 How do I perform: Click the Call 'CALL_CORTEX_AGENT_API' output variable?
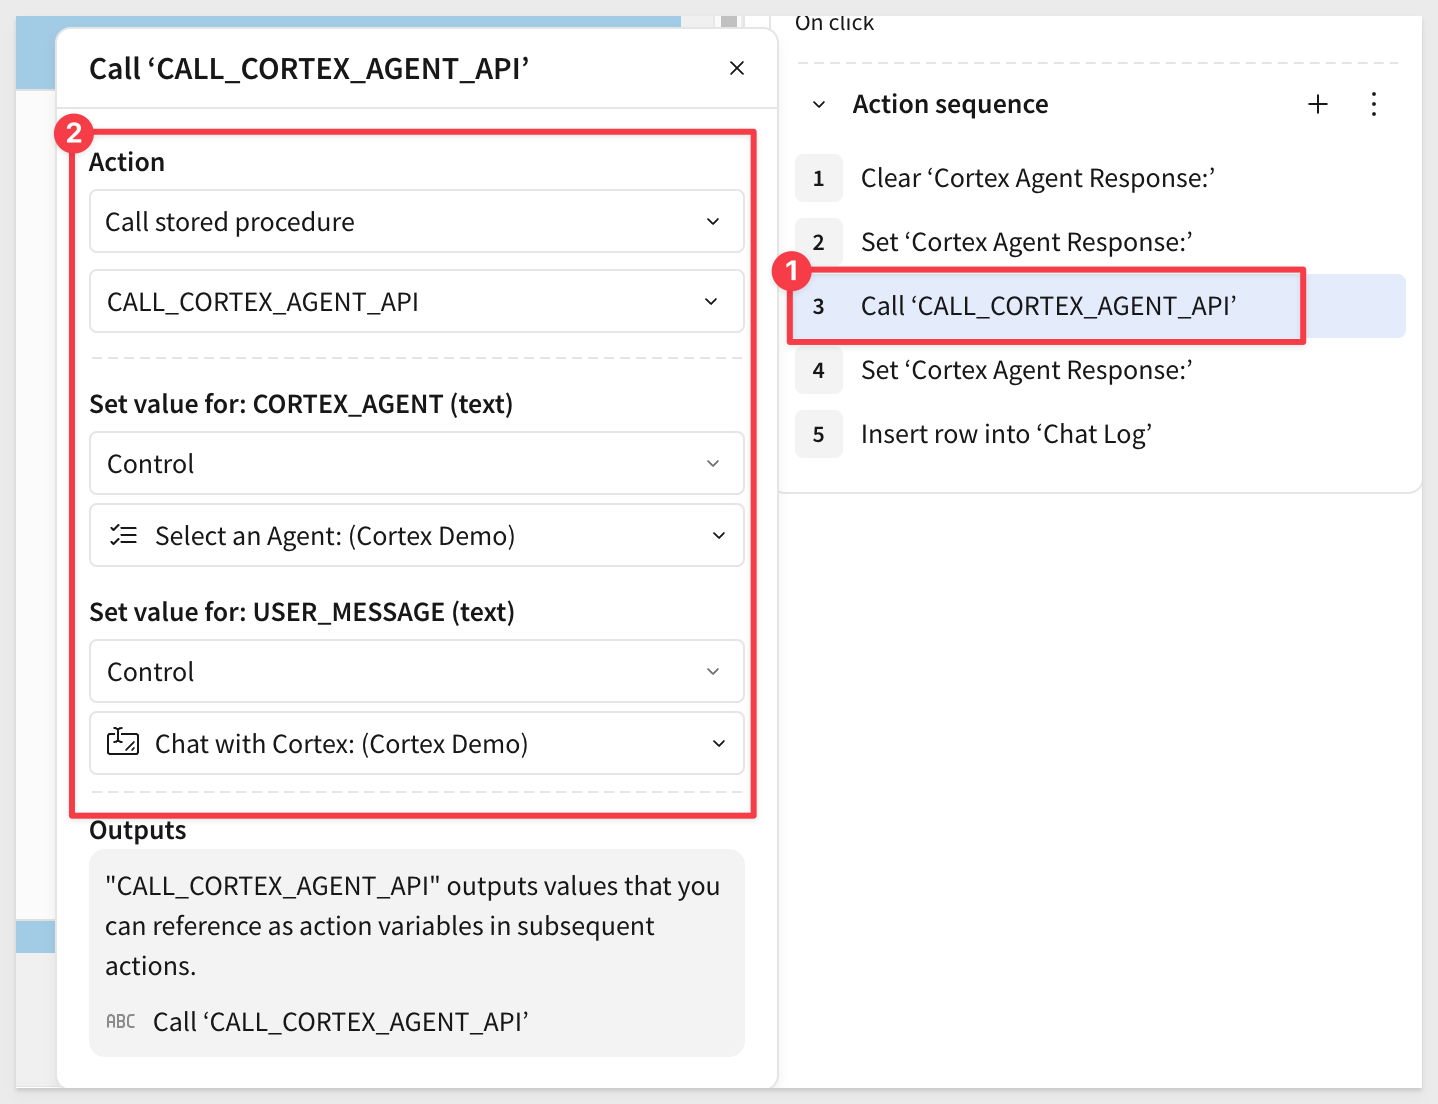pyautogui.click(x=340, y=1022)
